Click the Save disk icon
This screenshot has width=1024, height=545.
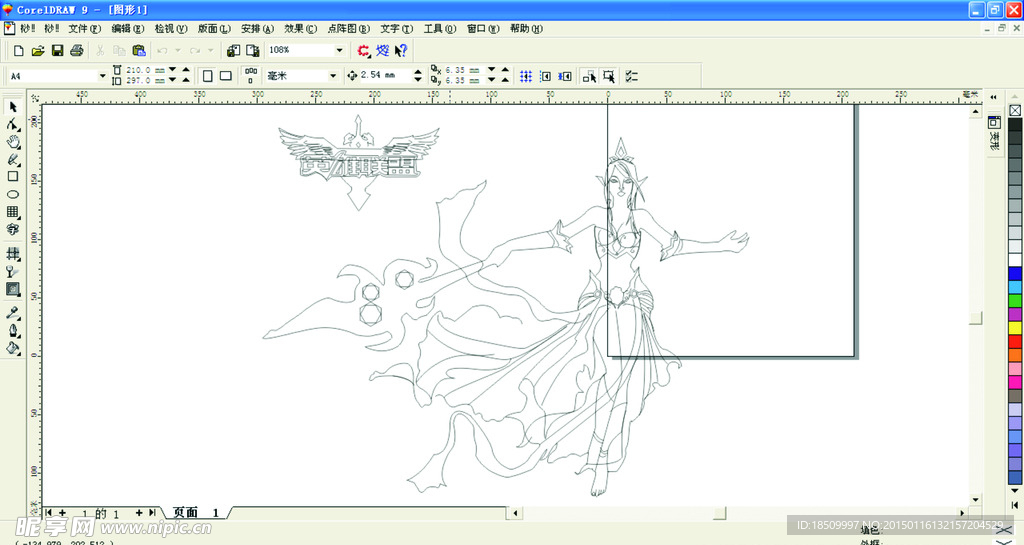[57, 51]
